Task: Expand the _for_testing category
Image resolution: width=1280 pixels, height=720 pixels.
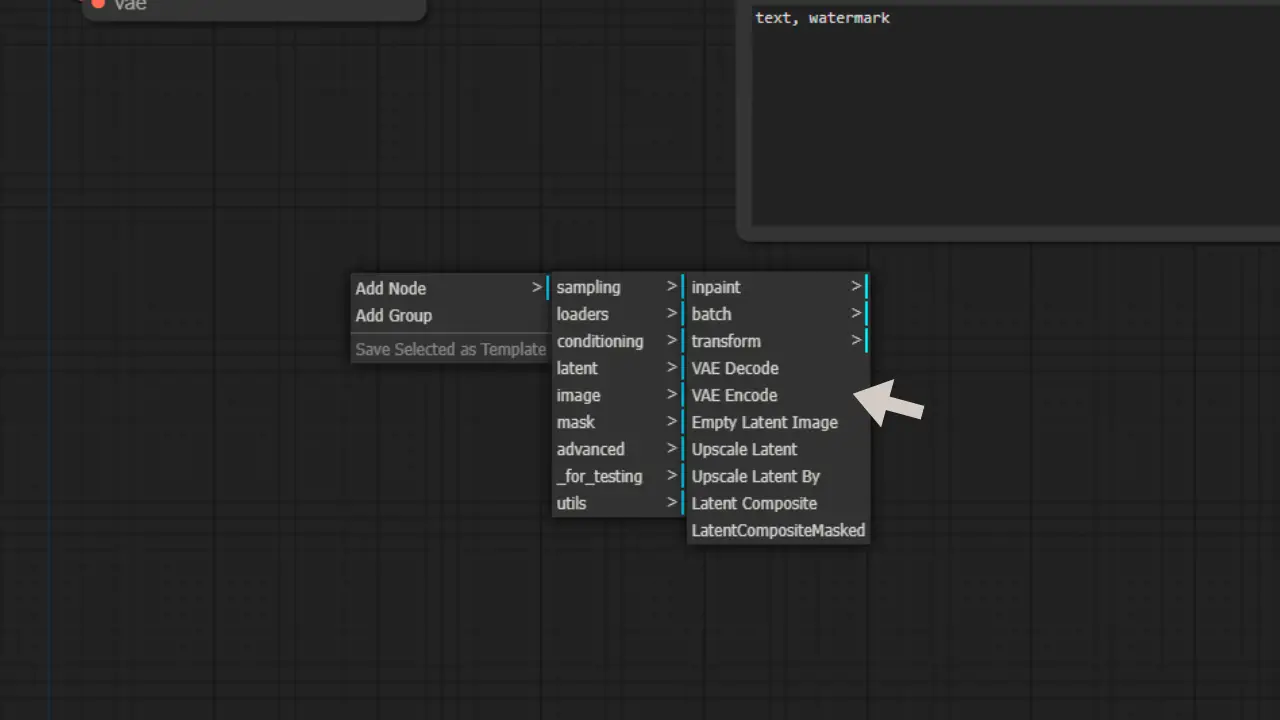Action: pos(617,476)
